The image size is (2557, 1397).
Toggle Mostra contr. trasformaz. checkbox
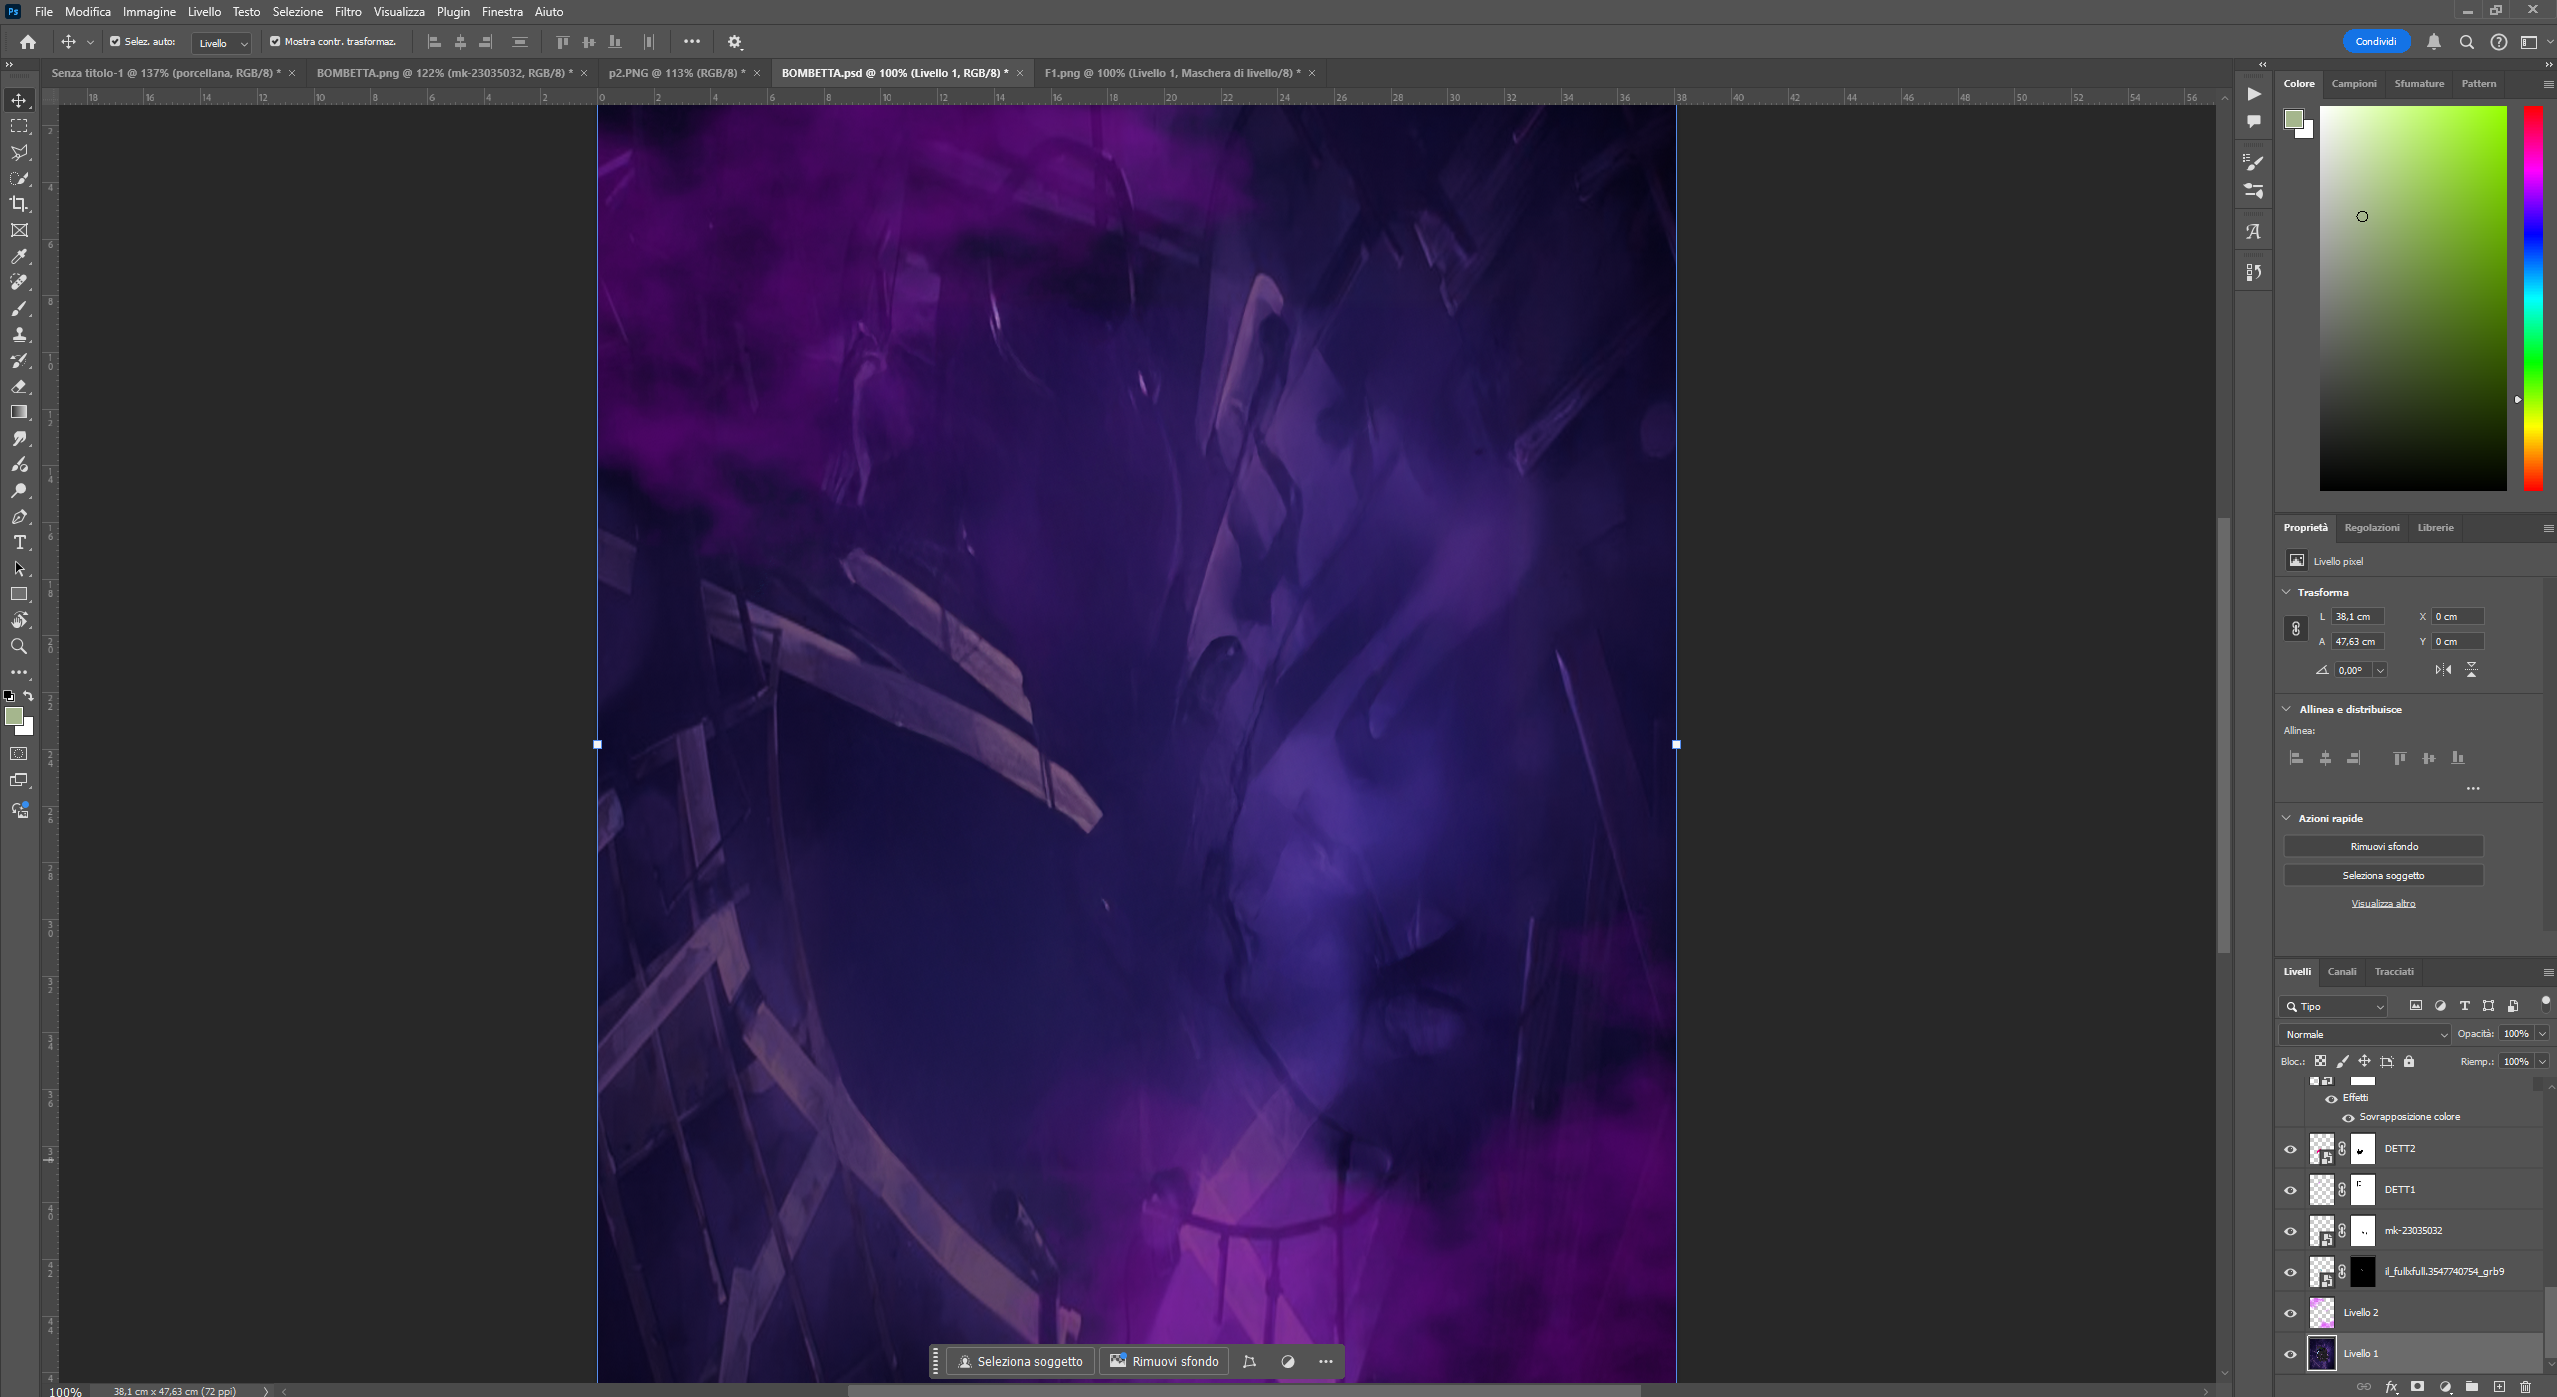pyautogui.click(x=275, y=42)
